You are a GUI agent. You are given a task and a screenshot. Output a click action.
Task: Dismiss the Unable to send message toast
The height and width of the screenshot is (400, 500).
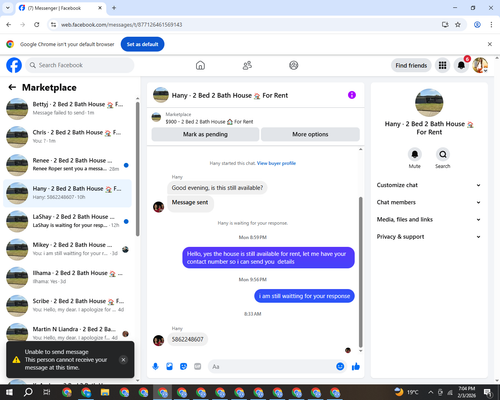pyautogui.click(x=123, y=360)
